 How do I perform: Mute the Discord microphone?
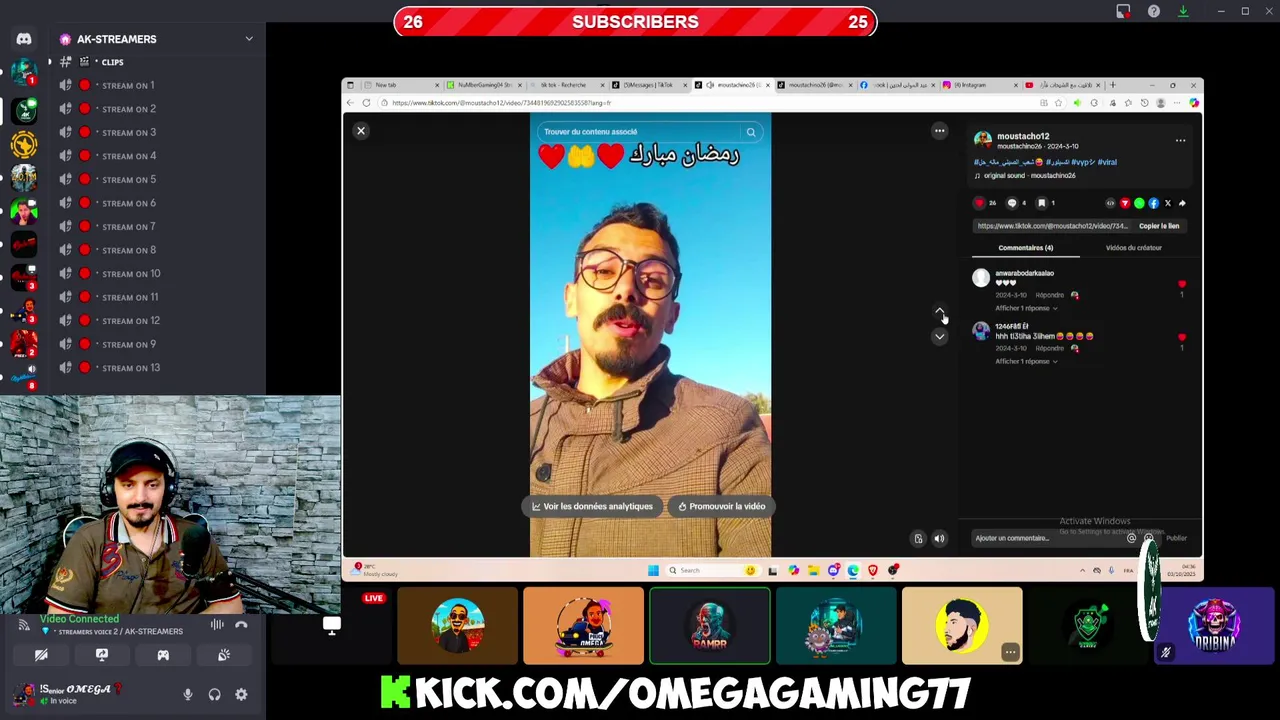(x=187, y=694)
